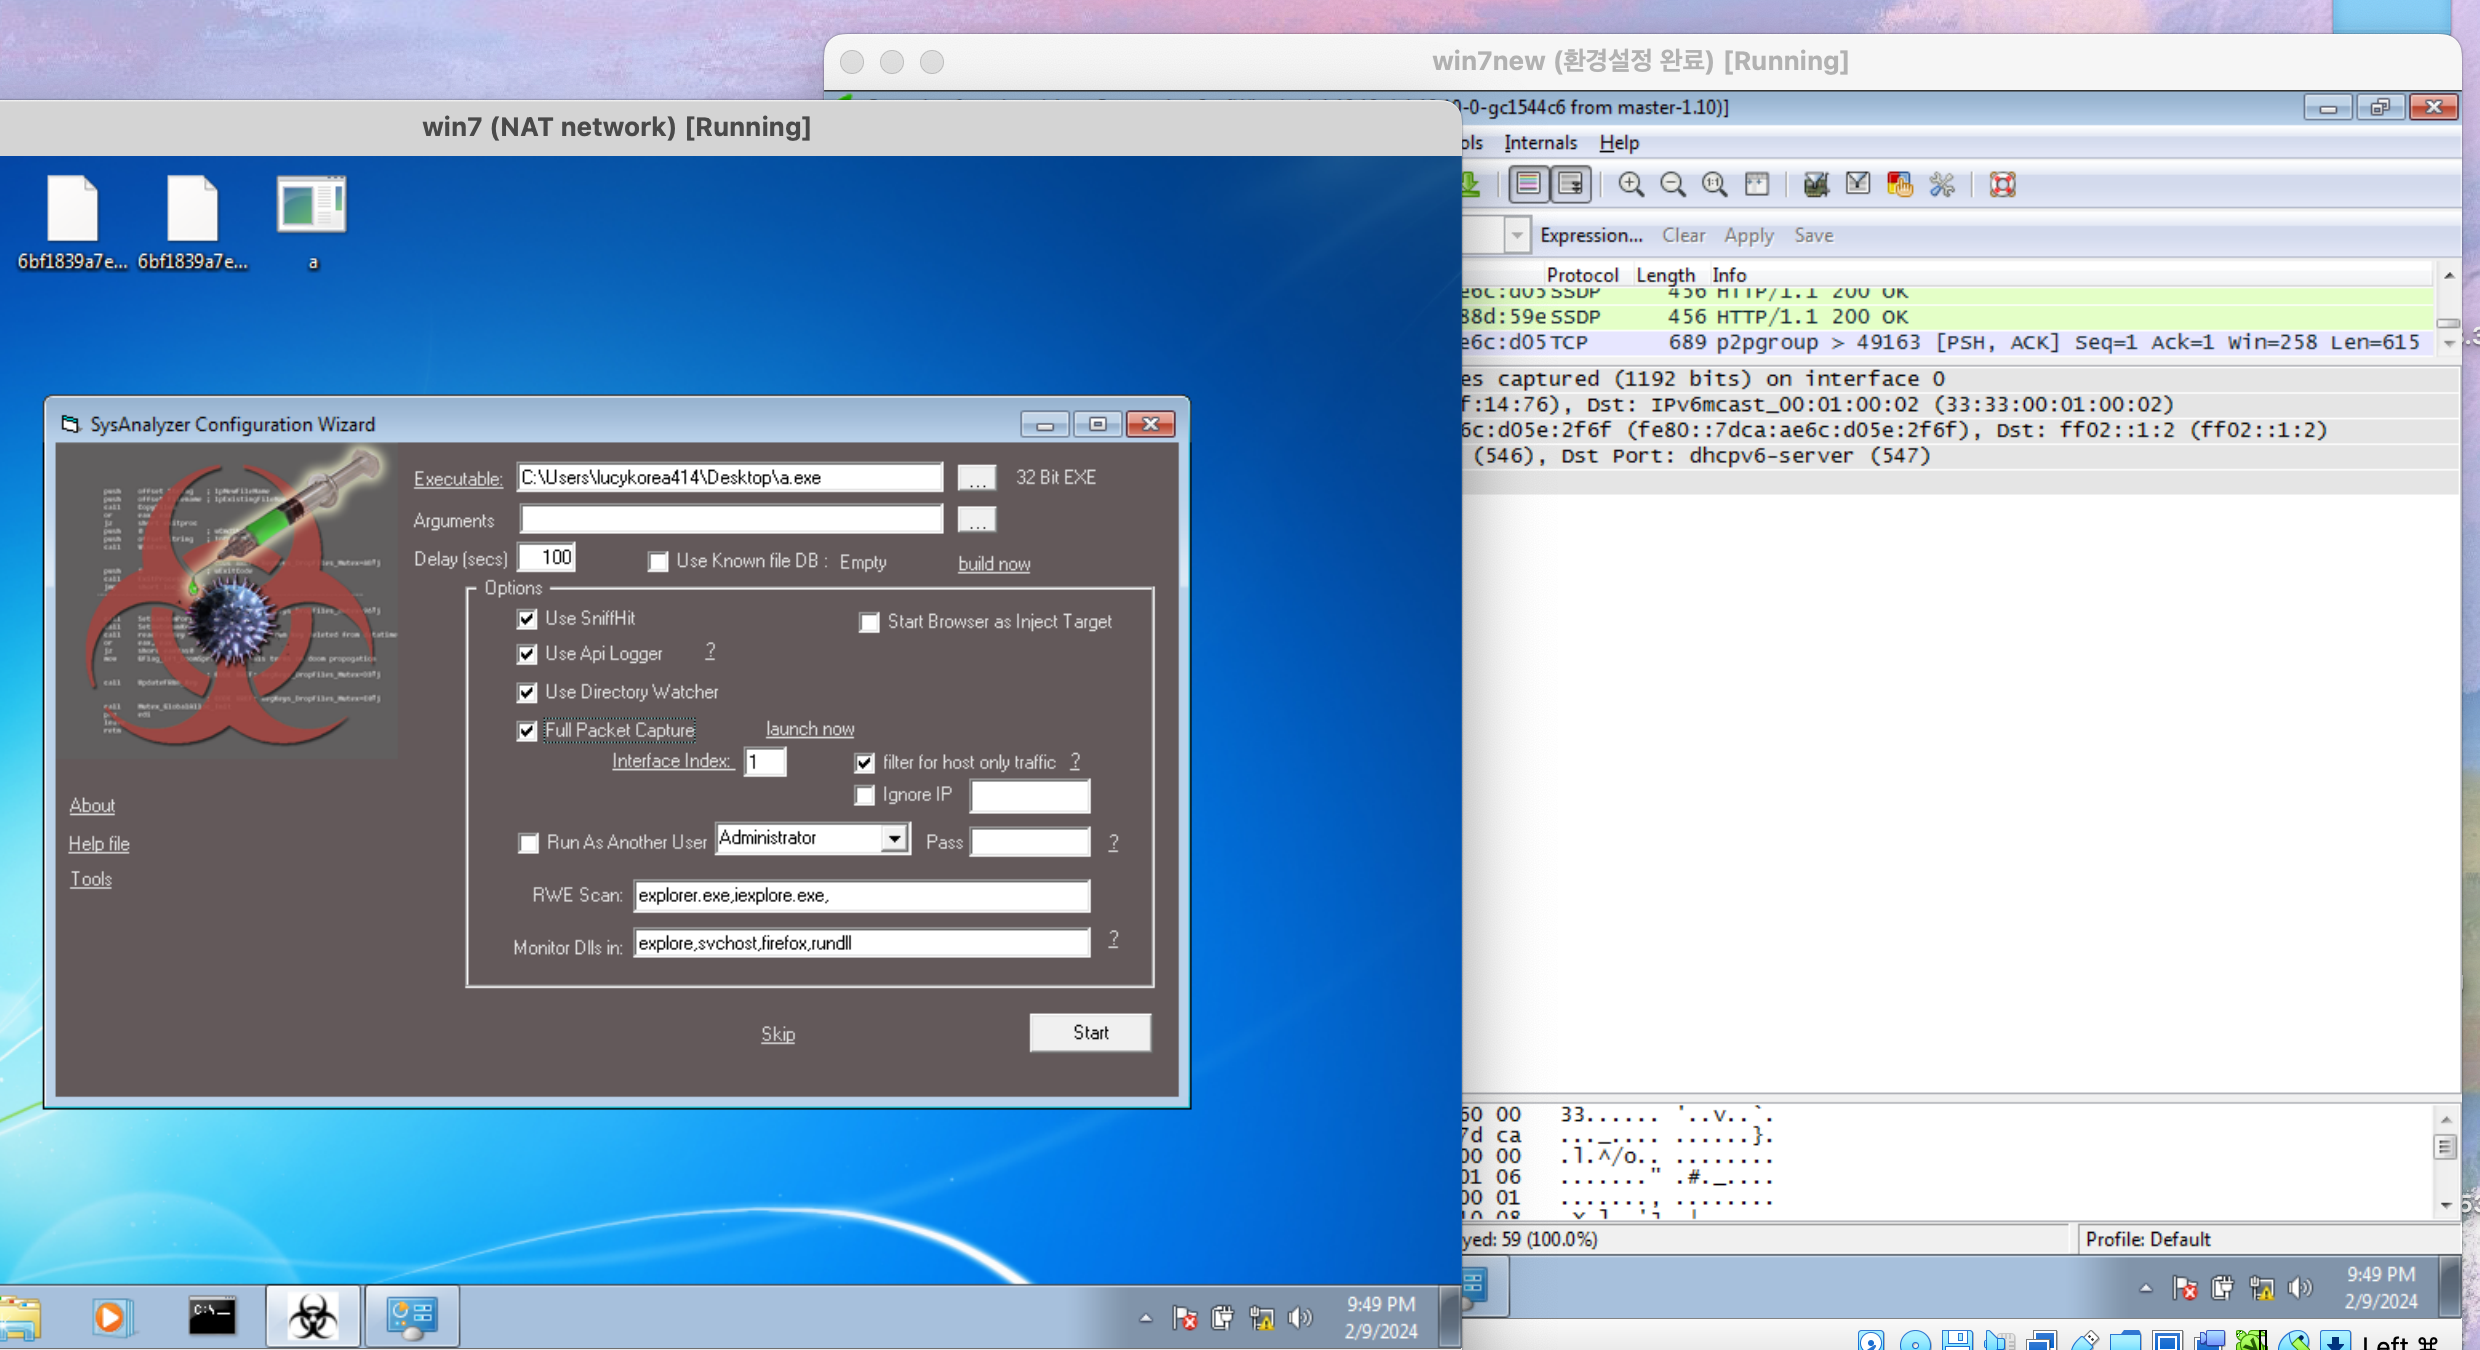The height and width of the screenshot is (1350, 2480).
Task: Click the Wireshark Zoom Out magnifier icon
Action: [x=1673, y=185]
